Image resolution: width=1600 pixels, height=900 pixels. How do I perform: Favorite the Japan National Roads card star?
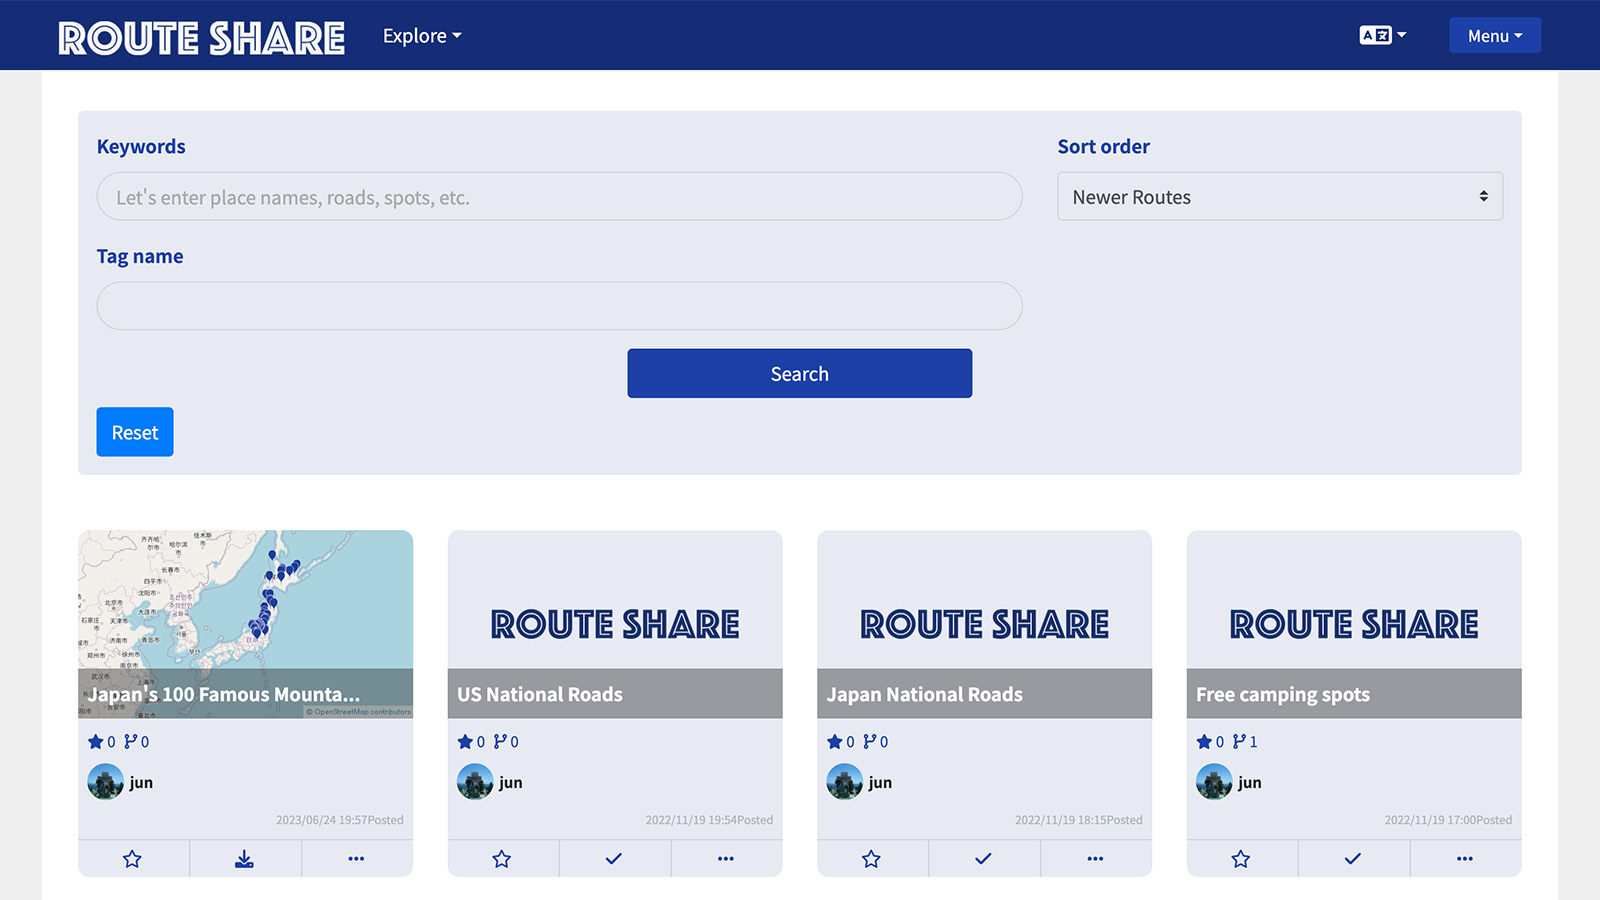tap(871, 859)
